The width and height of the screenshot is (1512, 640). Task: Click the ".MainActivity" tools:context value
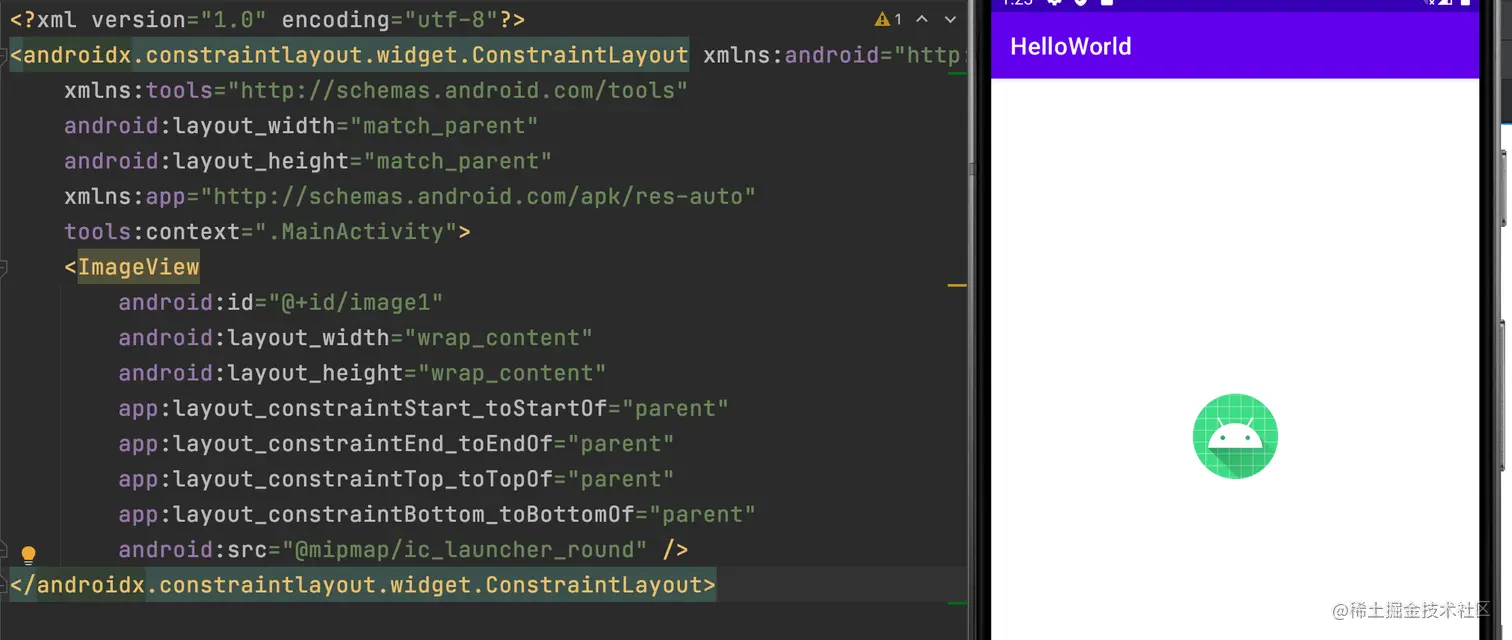click(356, 232)
